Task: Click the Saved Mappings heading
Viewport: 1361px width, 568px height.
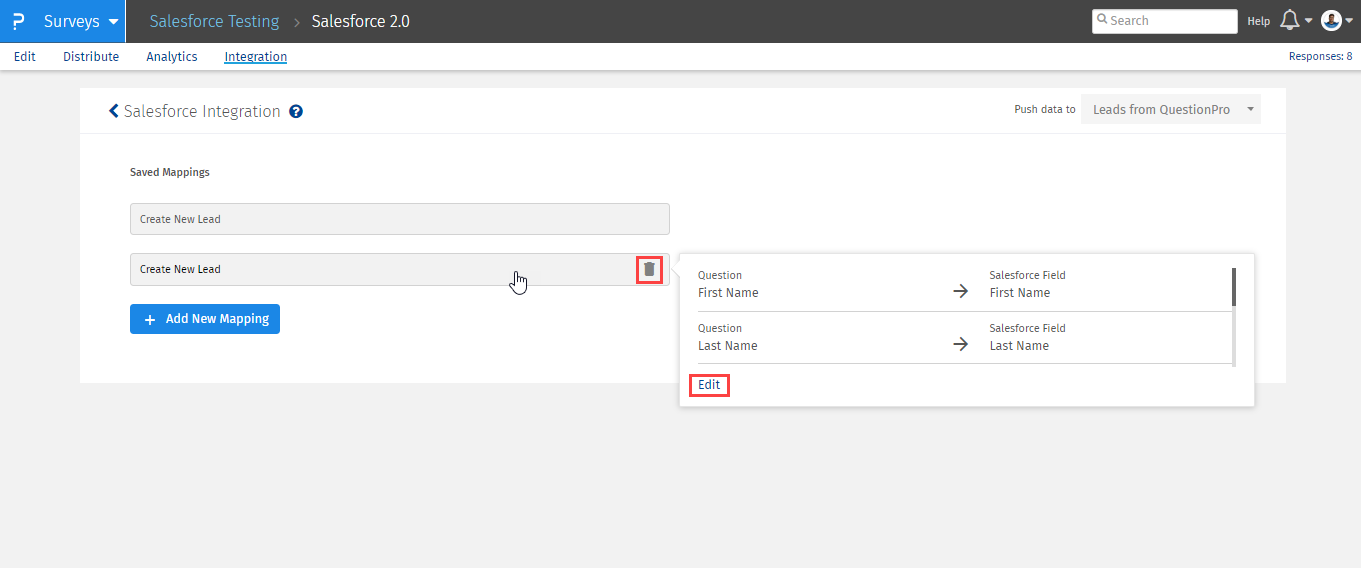Action: point(170,172)
